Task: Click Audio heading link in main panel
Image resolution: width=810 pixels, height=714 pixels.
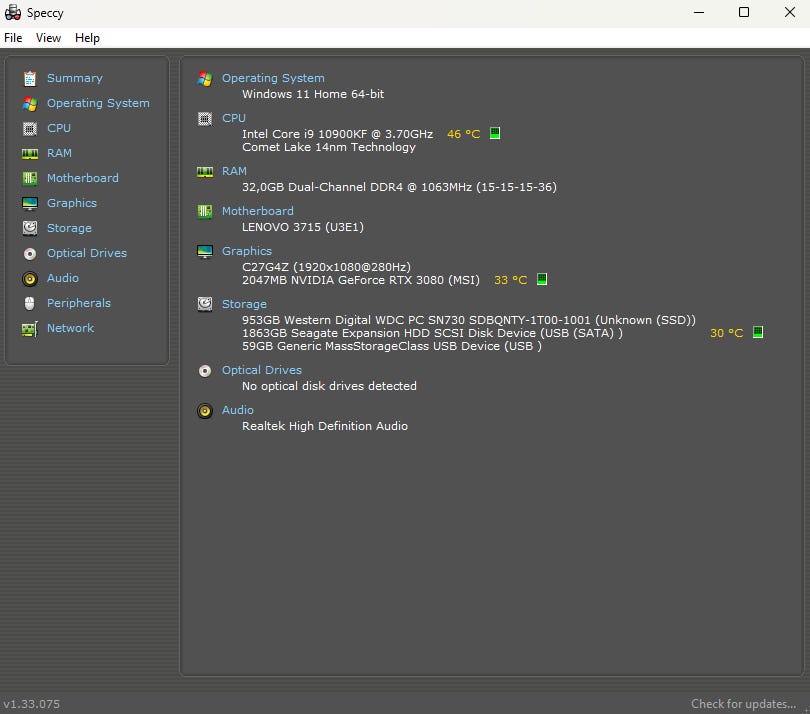Action: pos(238,410)
